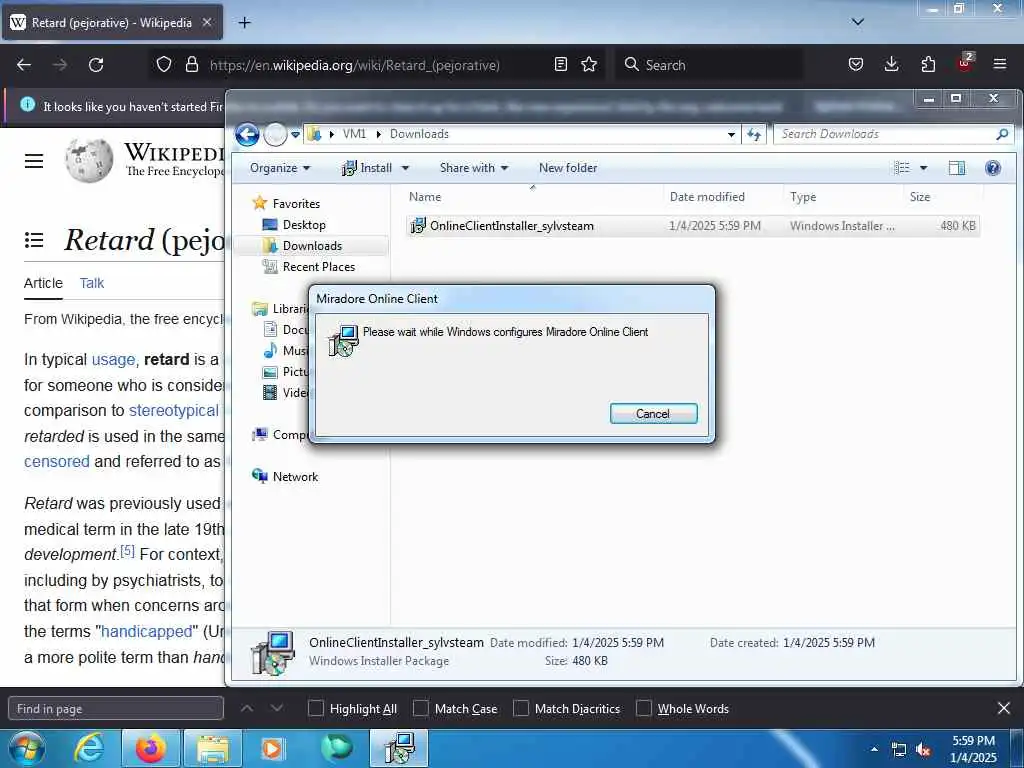The height and width of the screenshot is (768, 1024).
Task: Click the Firefox back arrow
Action: pos(24,65)
